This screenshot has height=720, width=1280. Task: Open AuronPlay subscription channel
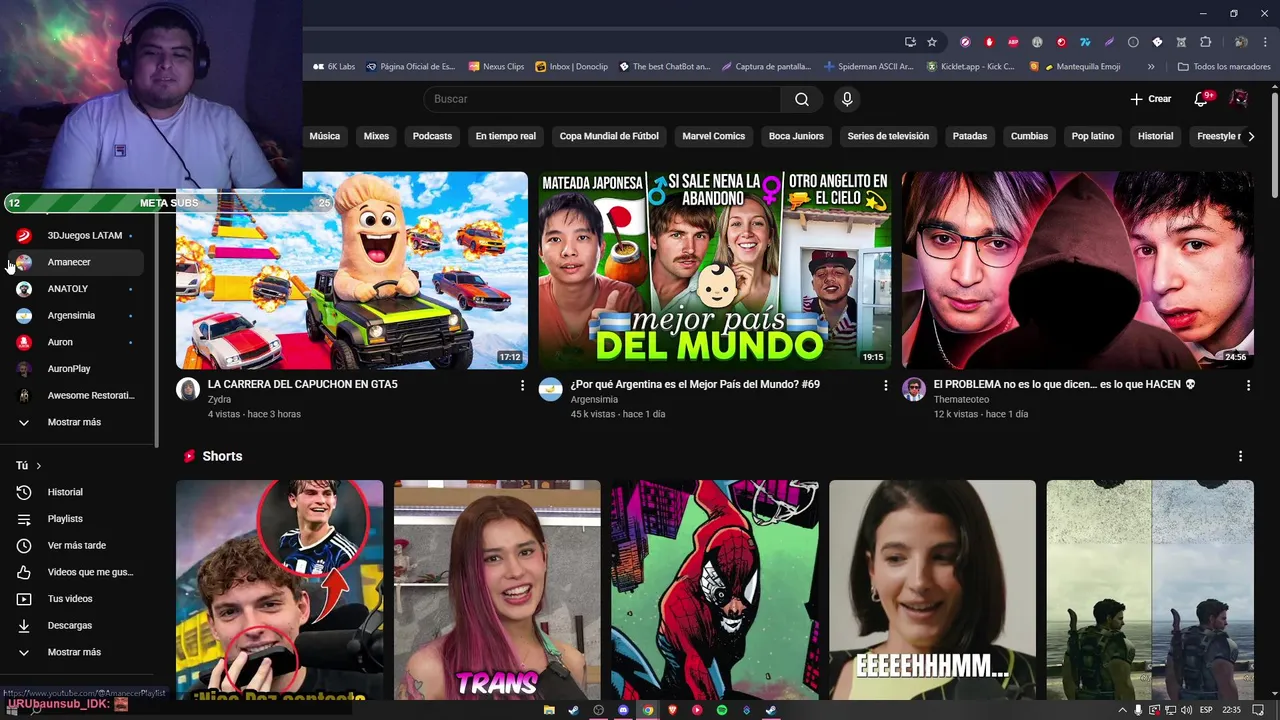[78, 369]
